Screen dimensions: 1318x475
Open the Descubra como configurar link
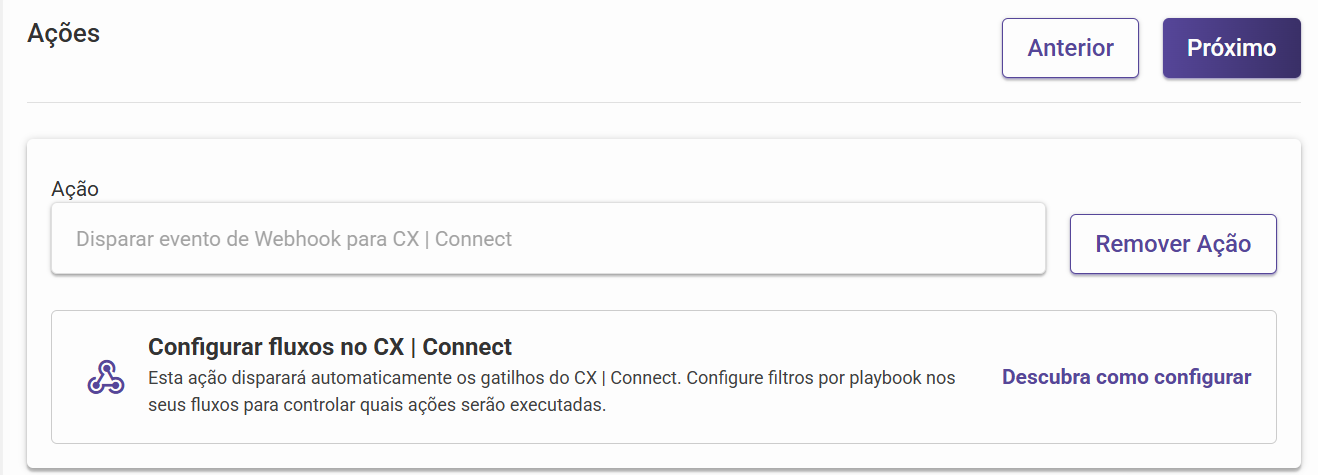click(x=1126, y=377)
